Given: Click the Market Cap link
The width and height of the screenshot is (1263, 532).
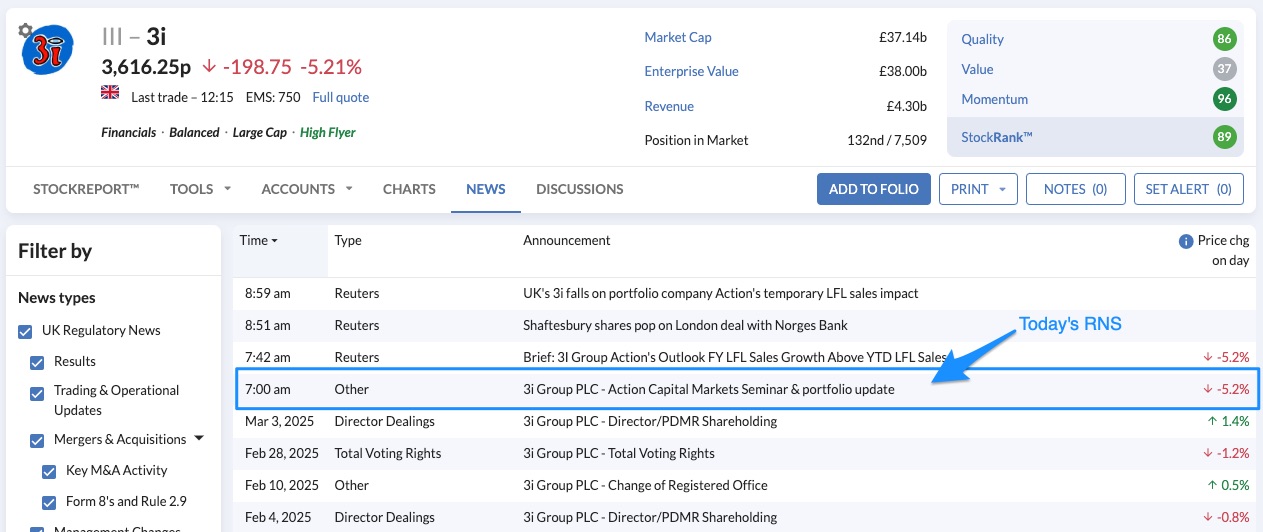Looking at the screenshot, I should coord(678,38).
